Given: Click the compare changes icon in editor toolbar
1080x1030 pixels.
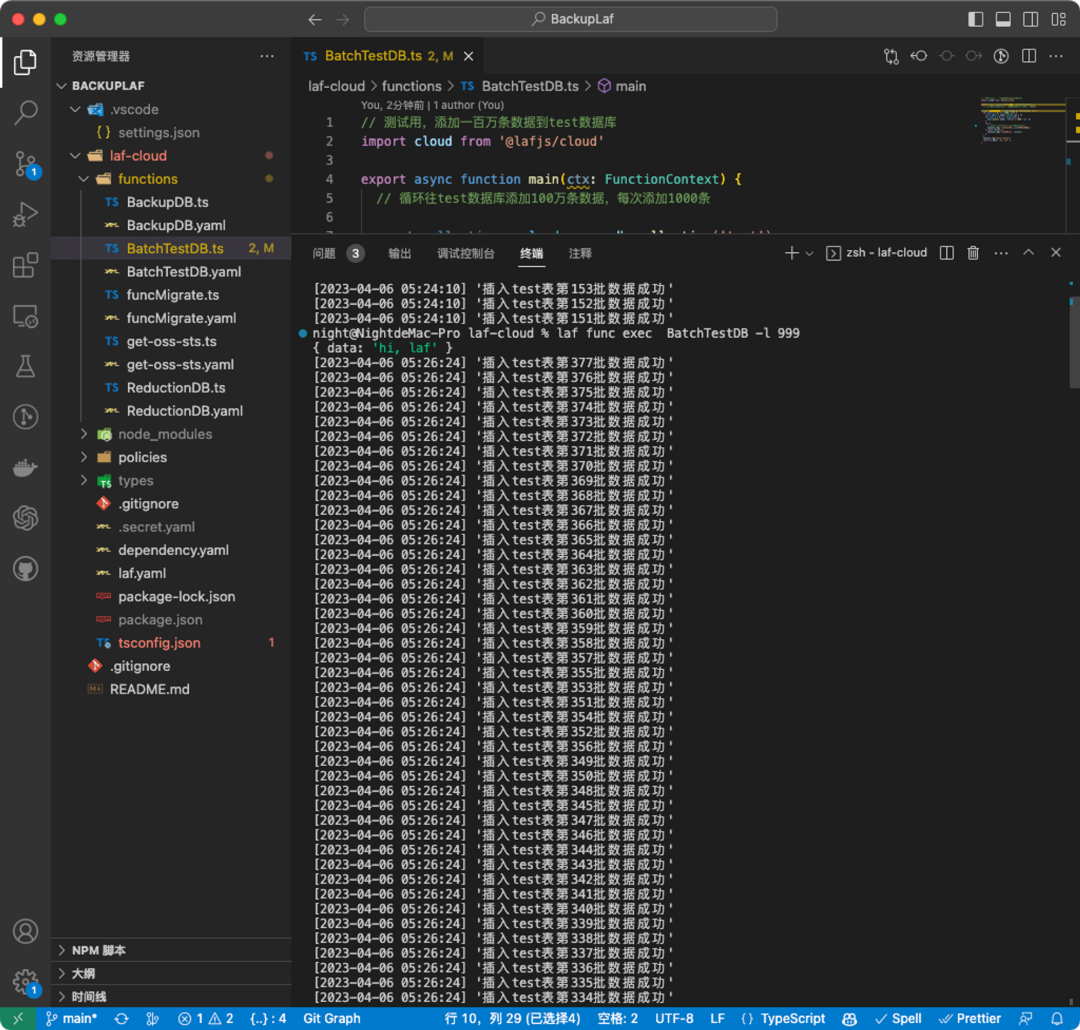Looking at the screenshot, I should pos(891,56).
